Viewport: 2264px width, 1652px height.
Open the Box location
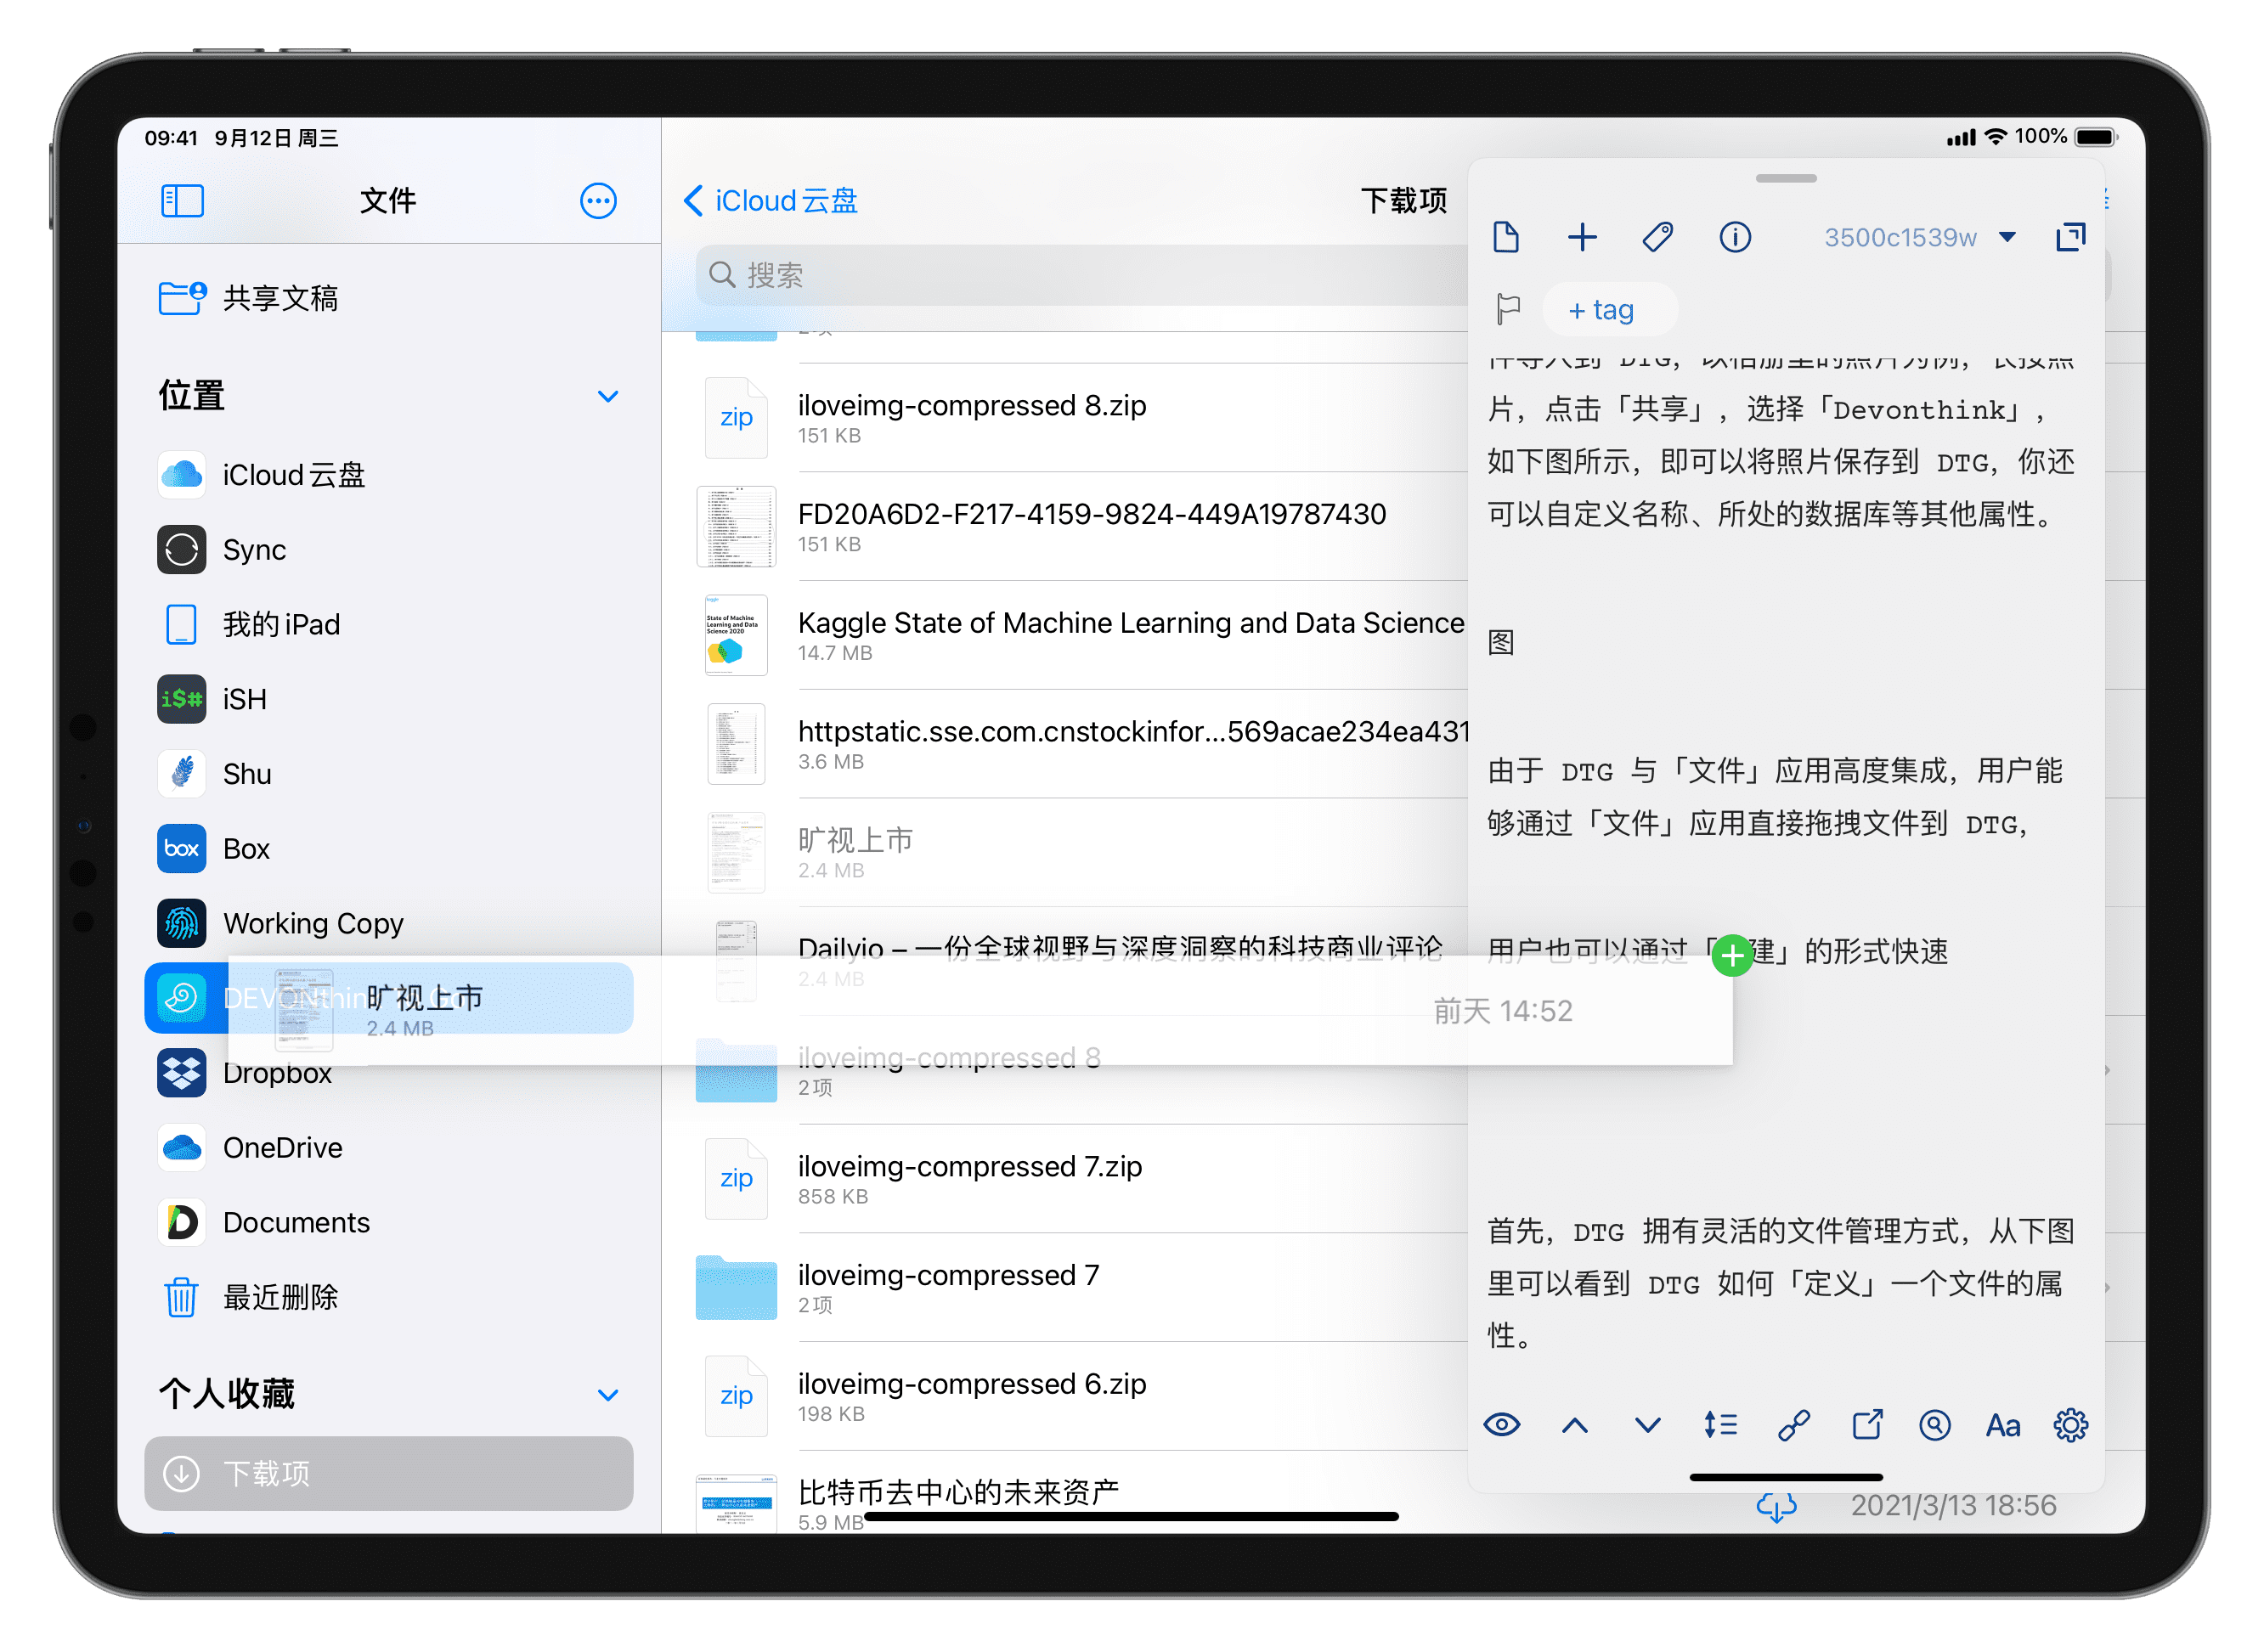(389, 848)
